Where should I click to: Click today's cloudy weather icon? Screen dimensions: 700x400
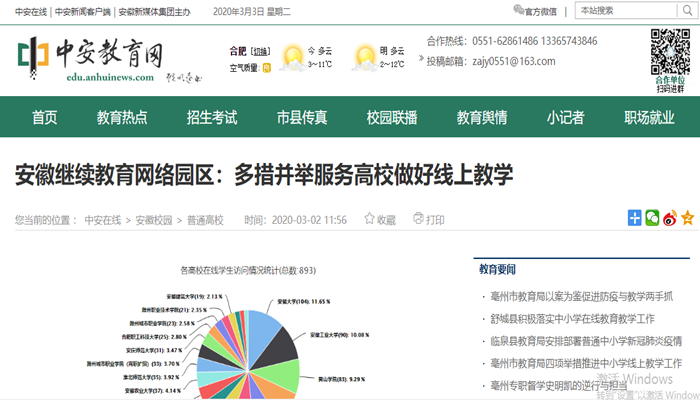[292, 58]
